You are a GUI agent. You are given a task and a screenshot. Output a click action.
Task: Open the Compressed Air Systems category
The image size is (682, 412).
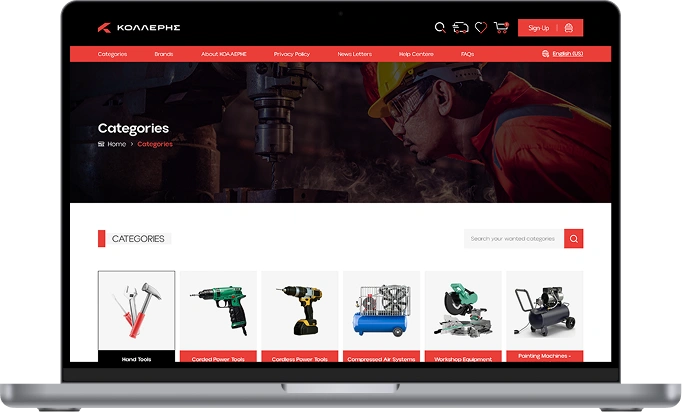(381, 315)
